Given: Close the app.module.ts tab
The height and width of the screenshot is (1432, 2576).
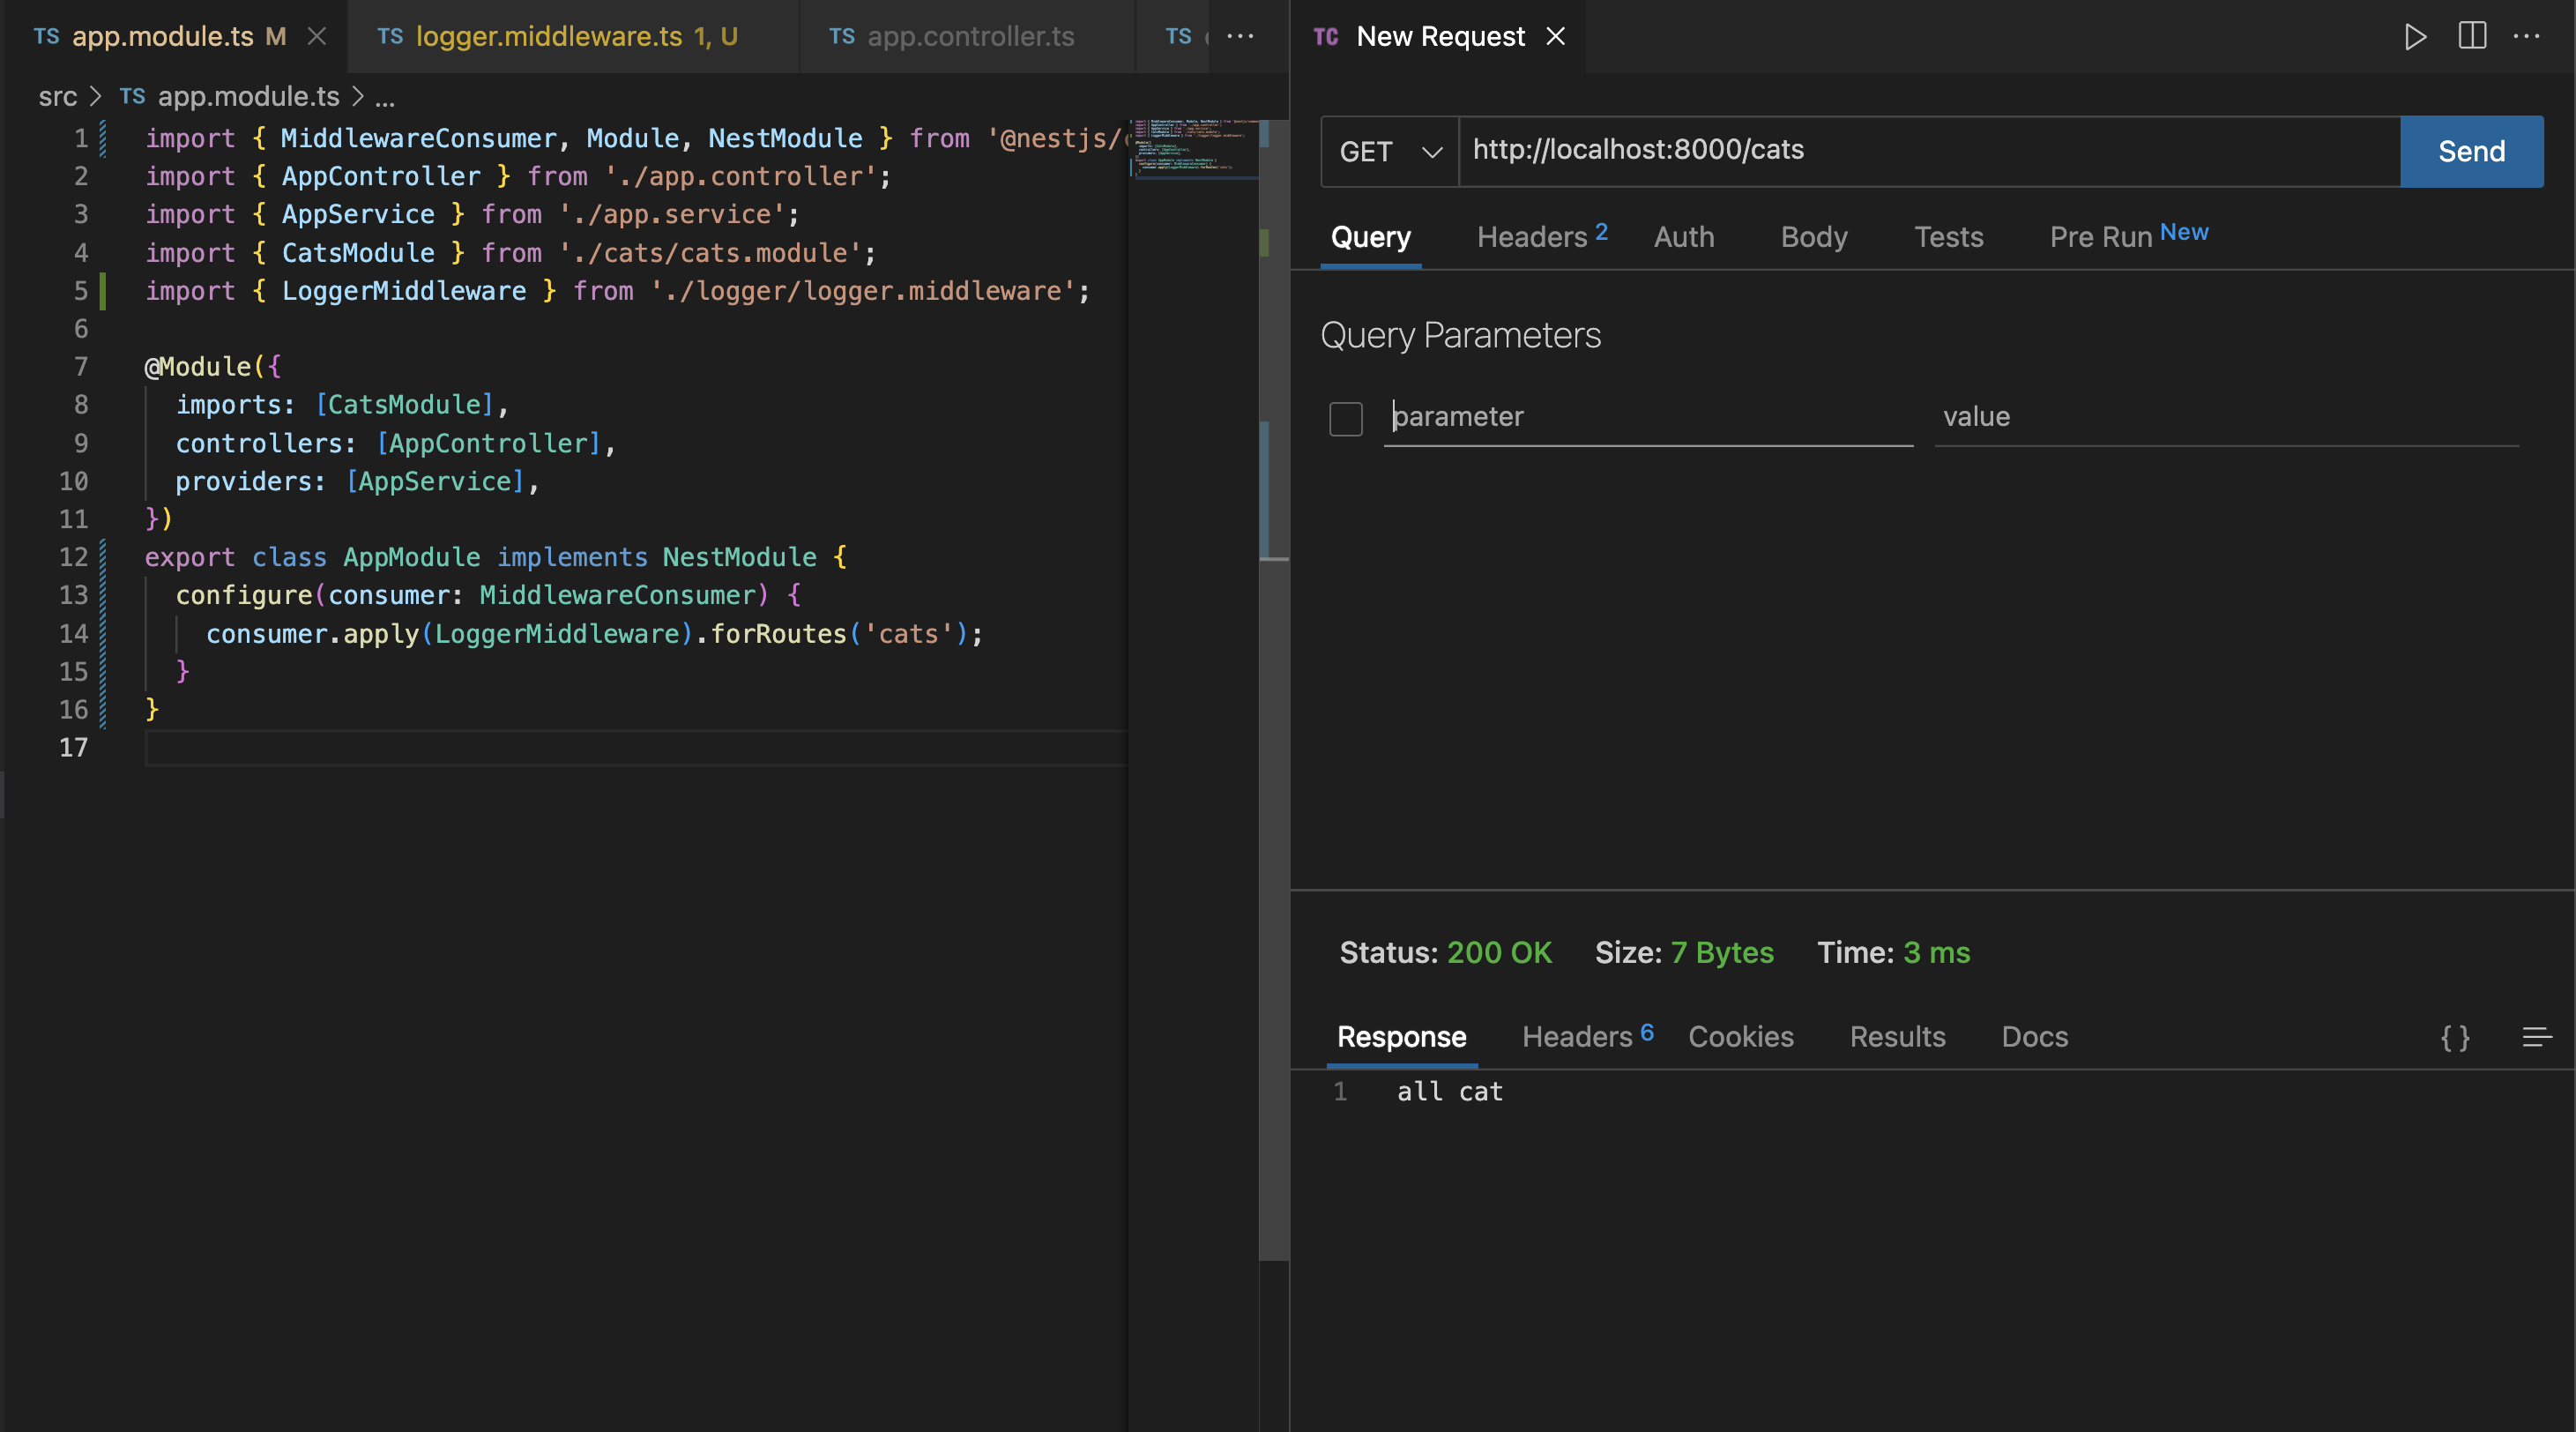Looking at the screenshot, I should click(317, 37).
